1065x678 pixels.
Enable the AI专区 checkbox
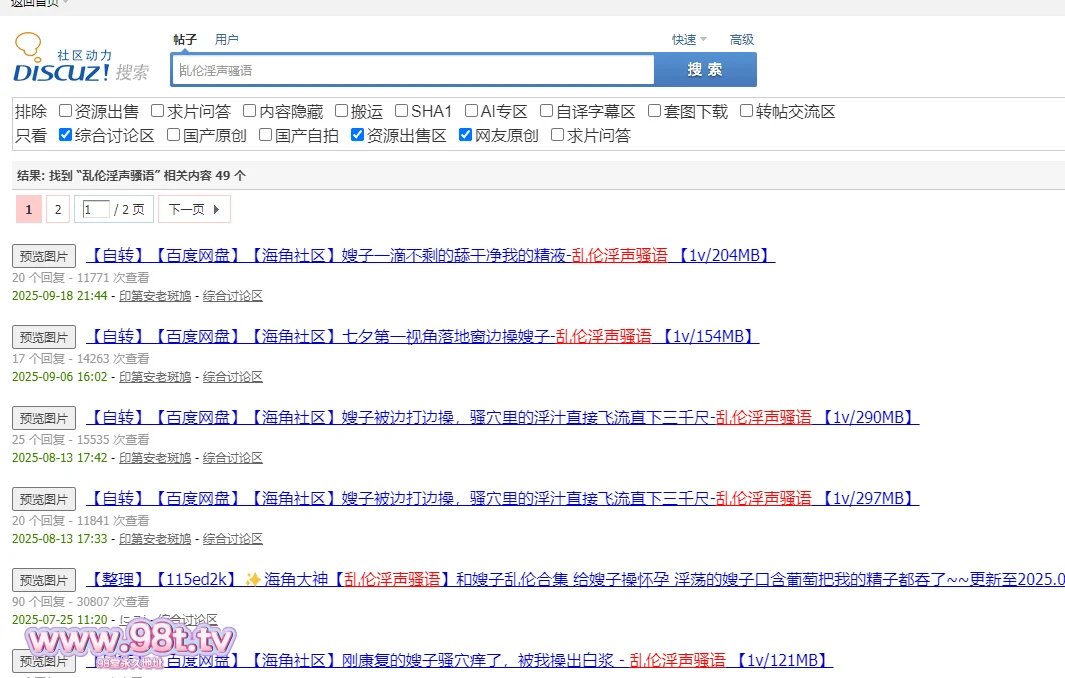471,111
